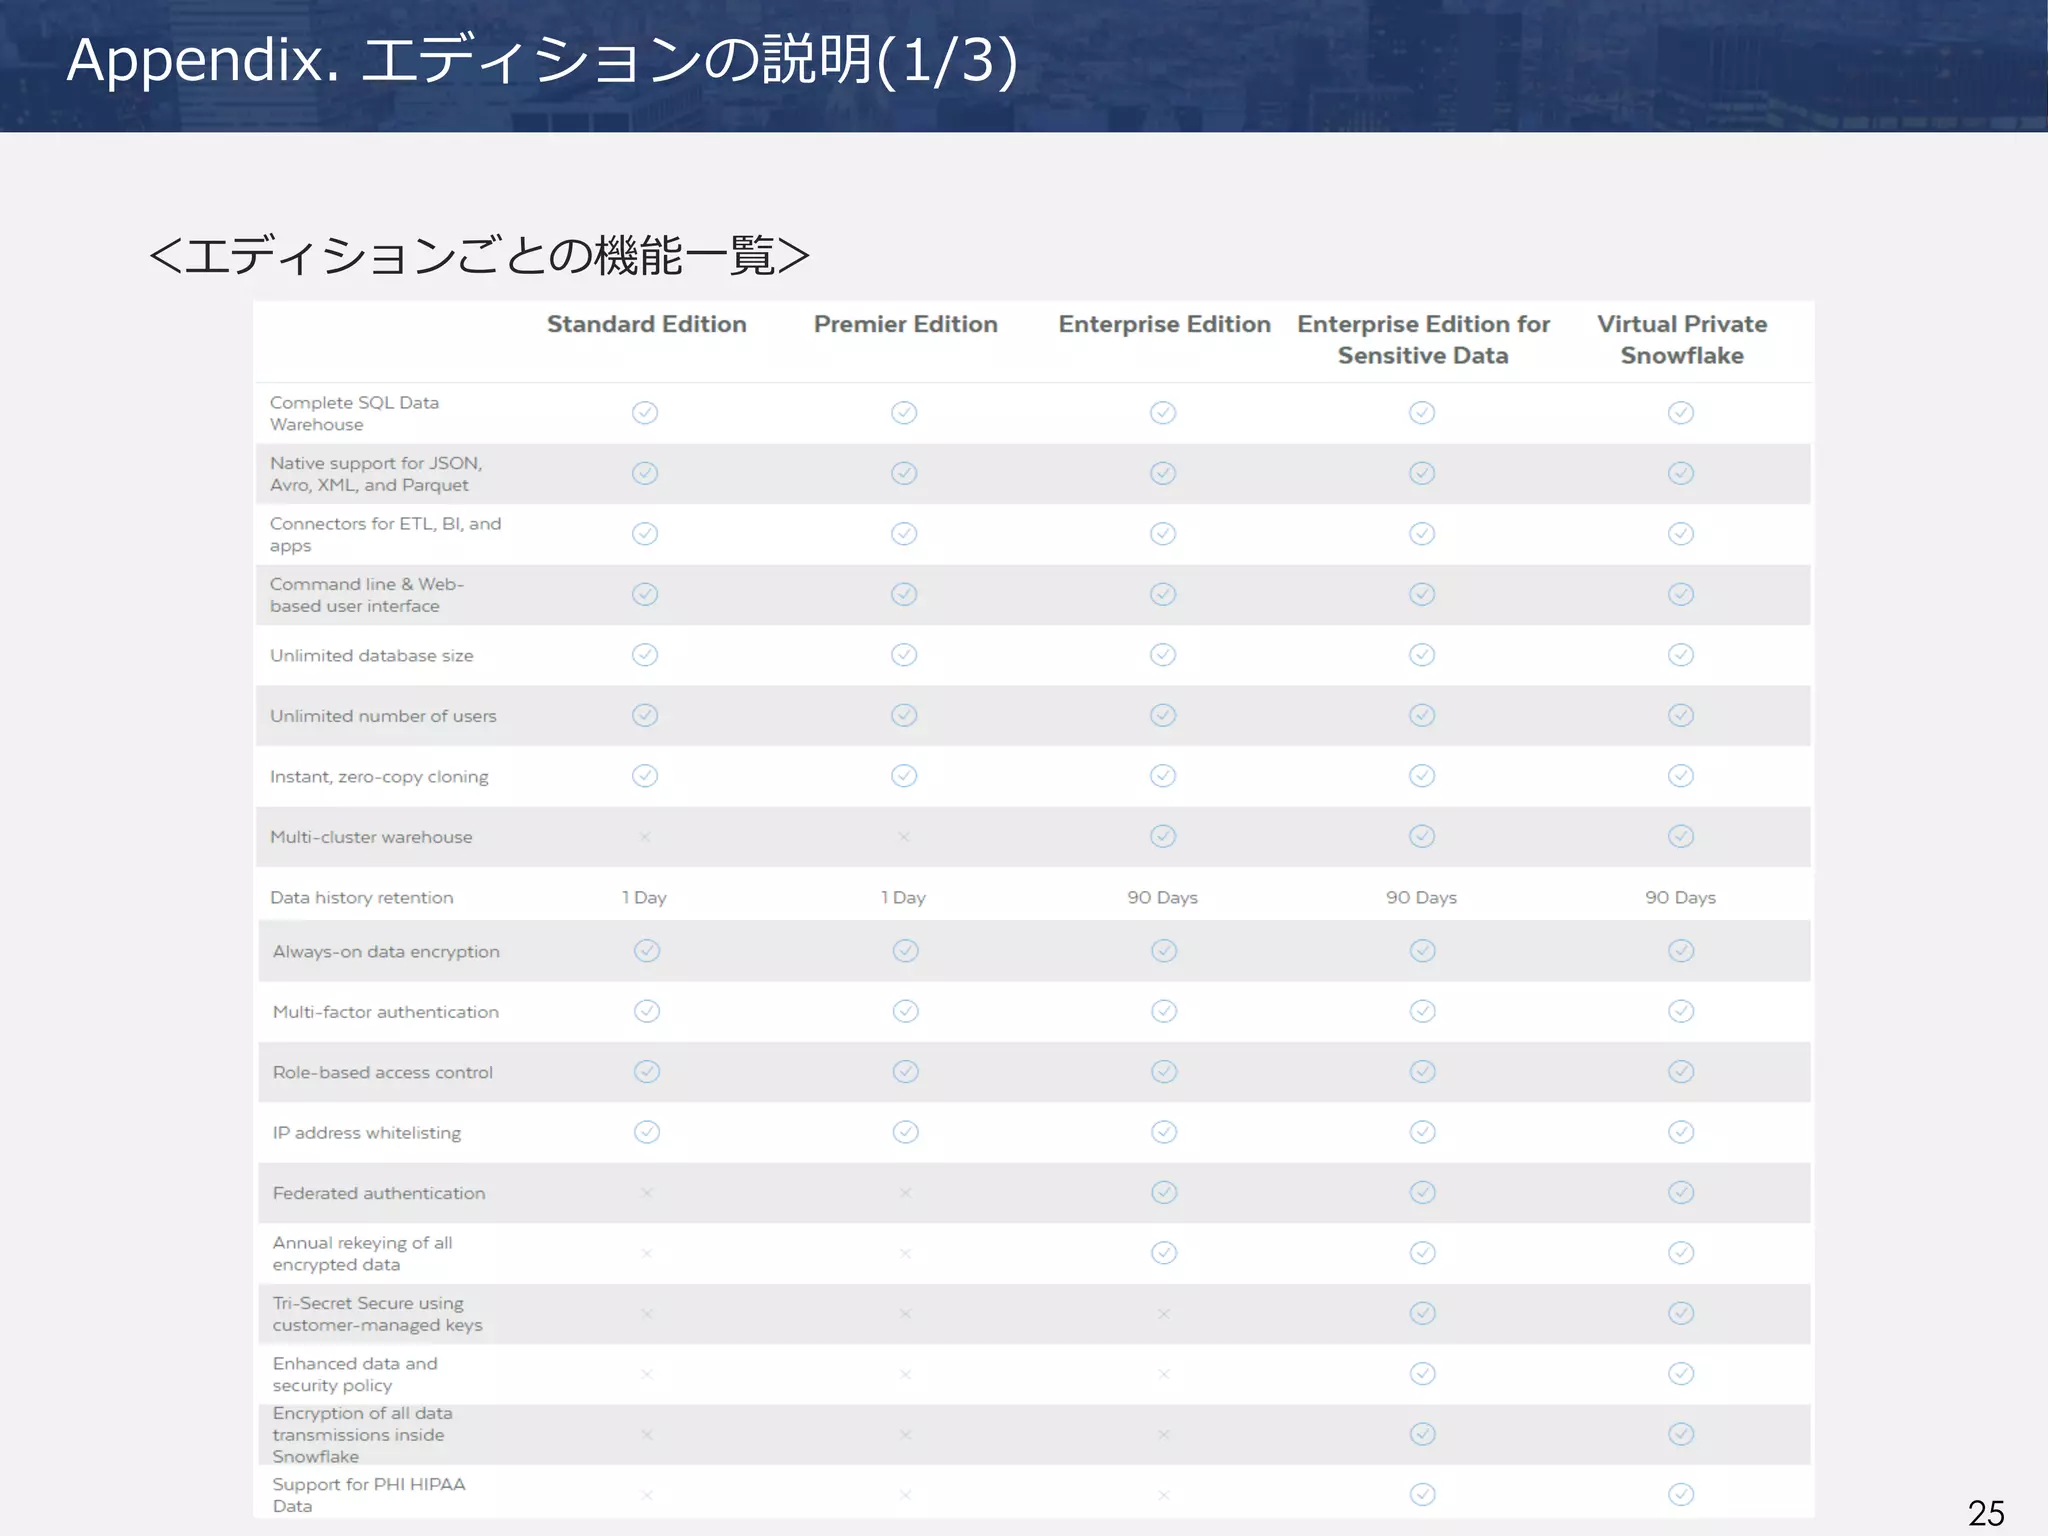
Task: Click Annual rekeying checkmark under Enterprise Edition
Action: 1164,1253
